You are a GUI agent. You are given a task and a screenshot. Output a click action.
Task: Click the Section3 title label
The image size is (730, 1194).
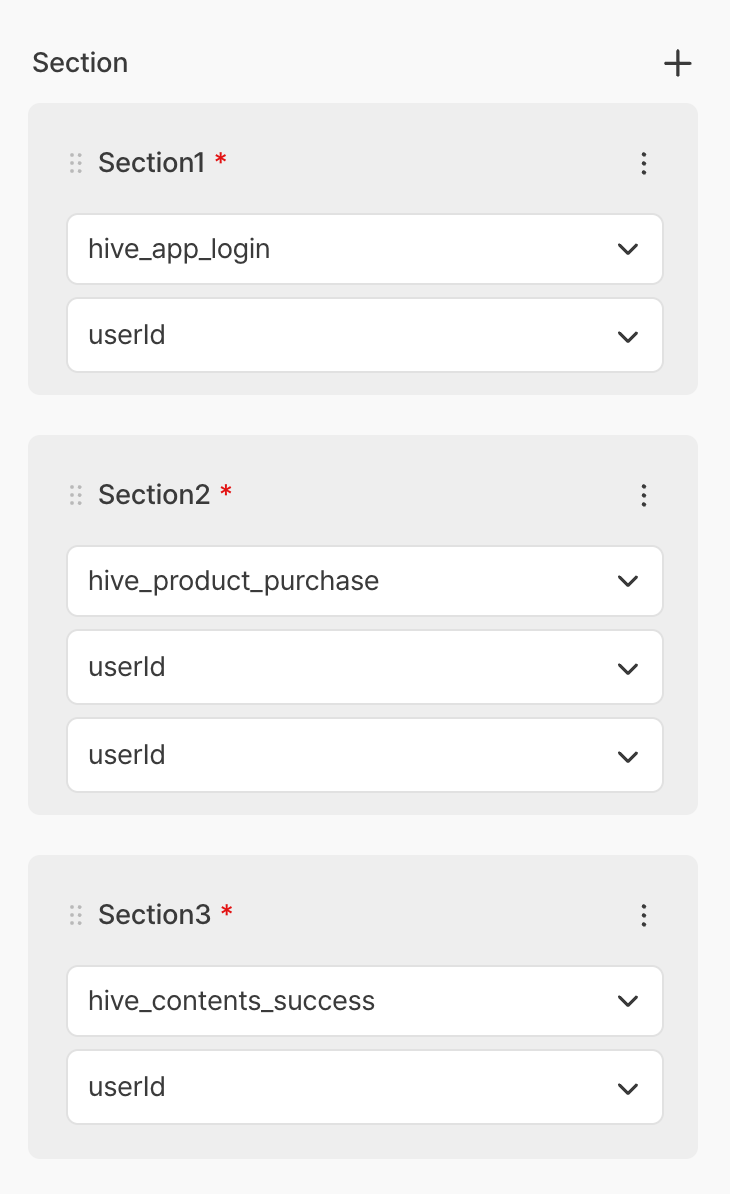[x=154, y=915]
